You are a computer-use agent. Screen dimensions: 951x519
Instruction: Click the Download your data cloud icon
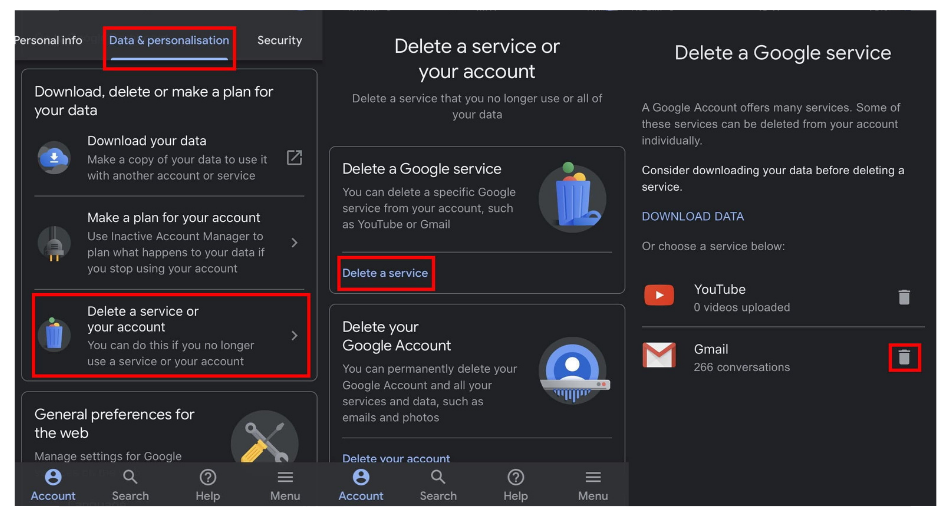coord(54,158)
